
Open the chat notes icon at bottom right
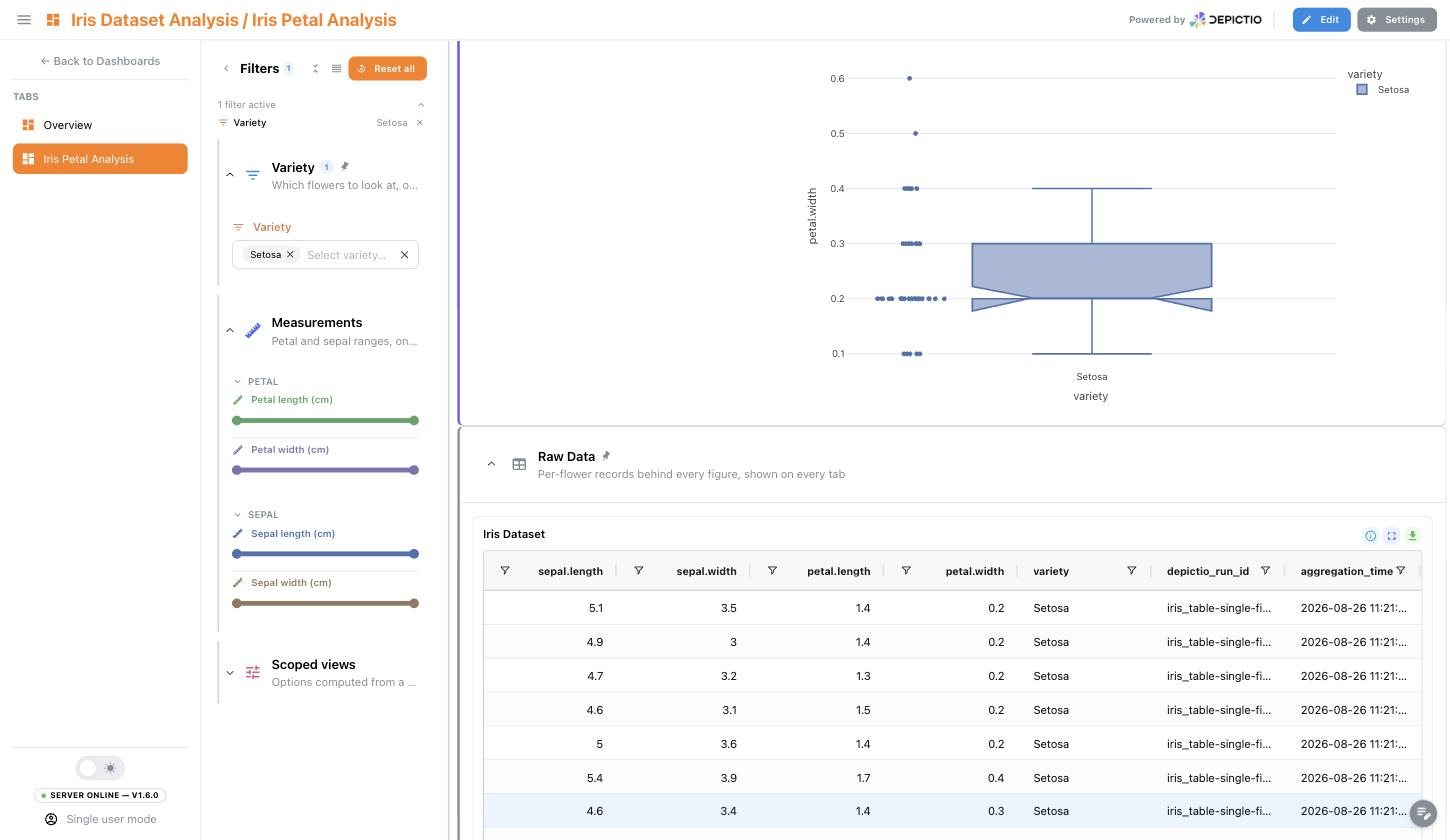(x=1423, y=812)
